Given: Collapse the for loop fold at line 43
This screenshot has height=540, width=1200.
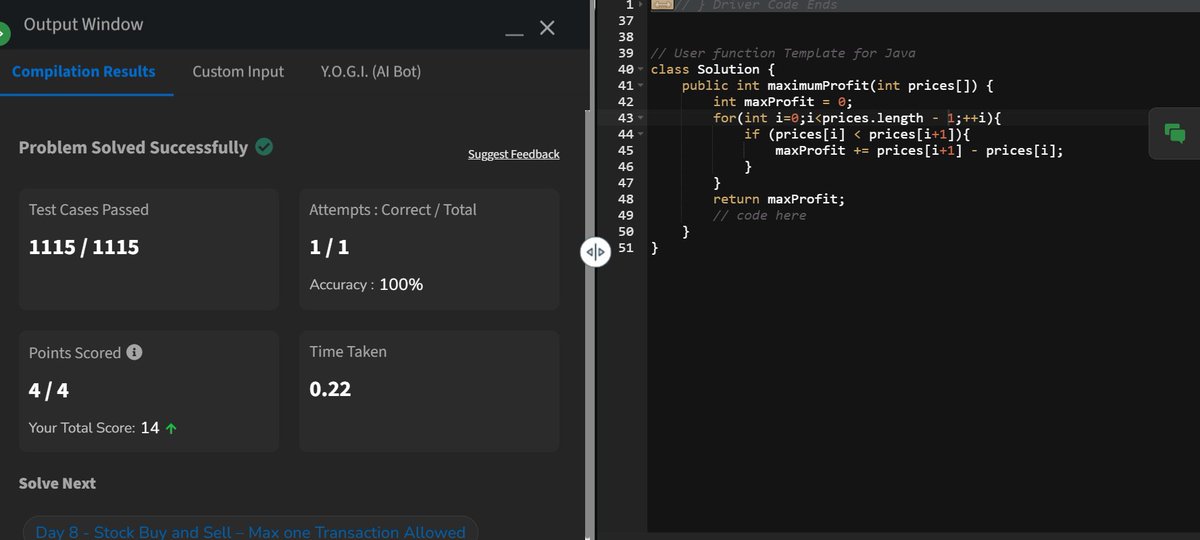Looking at the screenshot, I should click(x=642, y=118).
